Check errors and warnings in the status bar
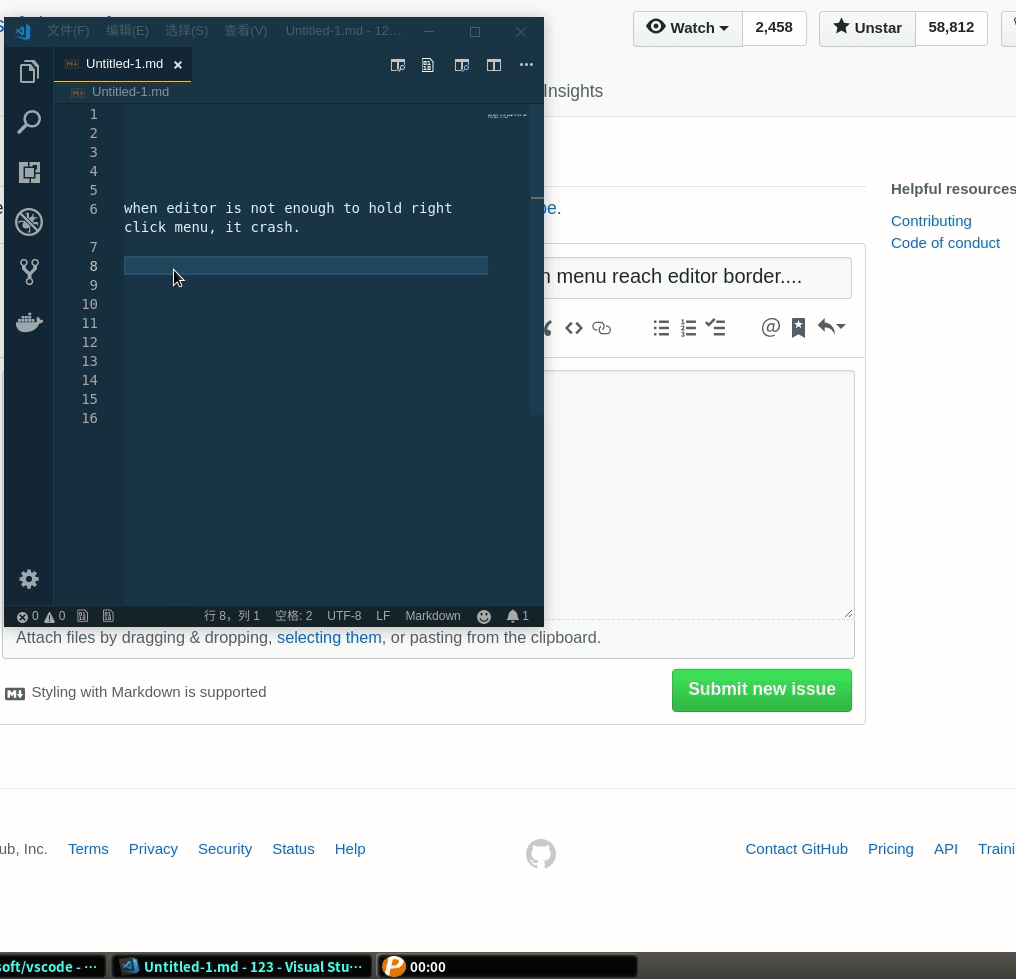The height and width of the screenshot is (979, 1016). tap(41, 616)
